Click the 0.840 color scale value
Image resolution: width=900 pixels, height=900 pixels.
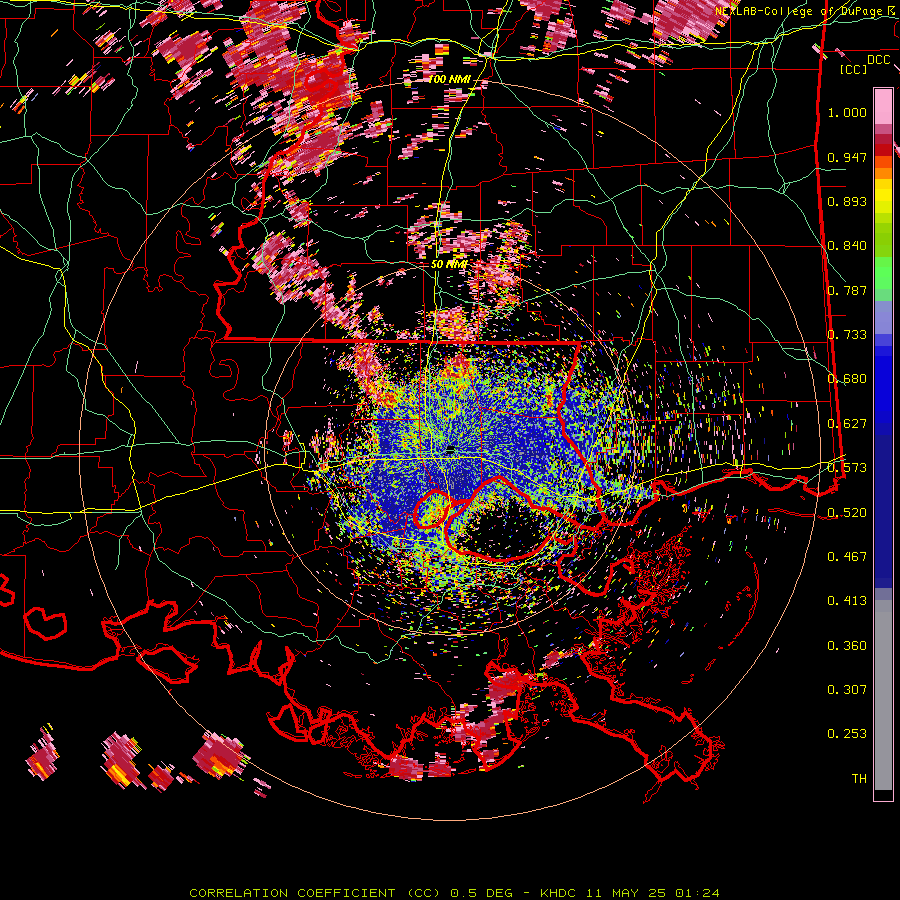[x=847, y=246]
